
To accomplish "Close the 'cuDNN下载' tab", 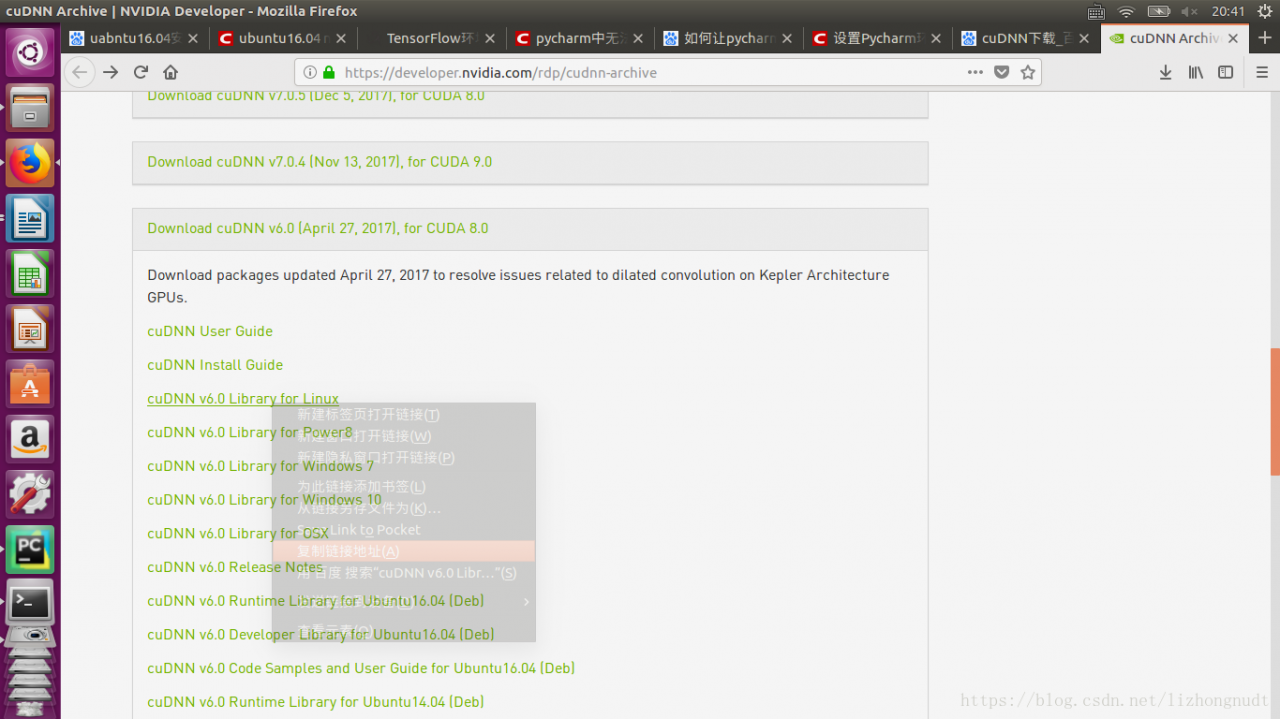I will click(1082, 38).
